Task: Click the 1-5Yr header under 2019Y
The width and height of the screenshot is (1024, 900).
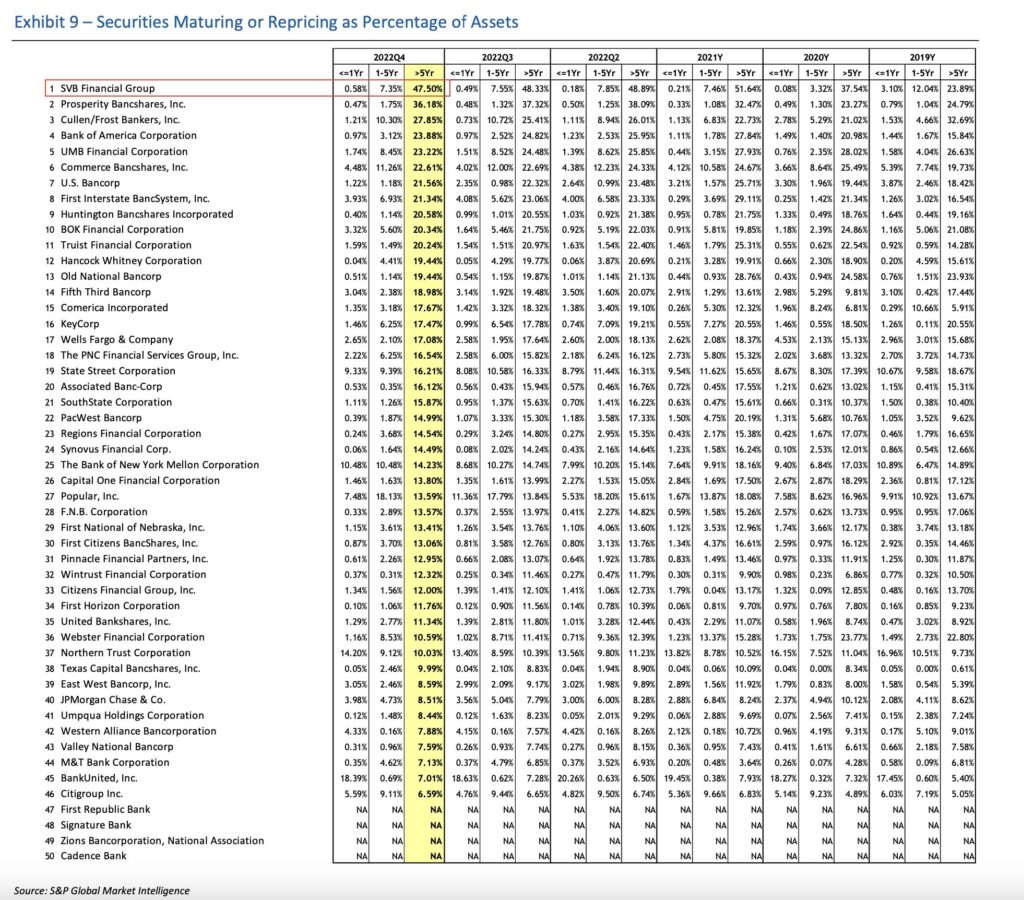Action: coord(923,73)
